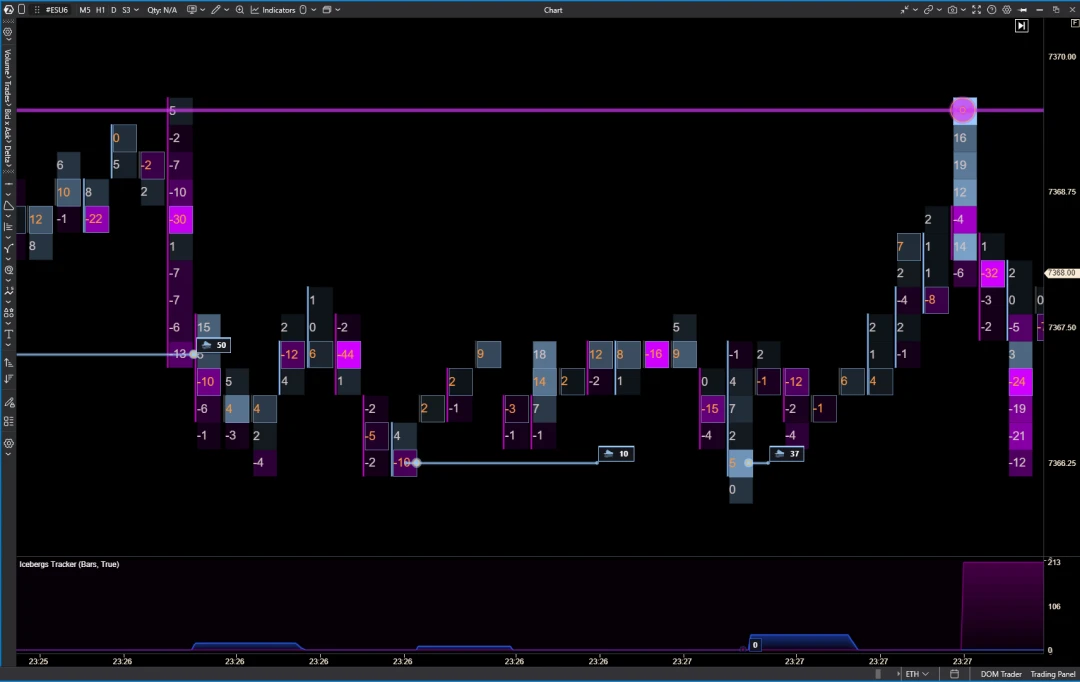This screenshot has width=1080, height=682.
Task: Click the bottom gear icon in the left sidebar
Action: pyautogui.click(x=8, y=444)
